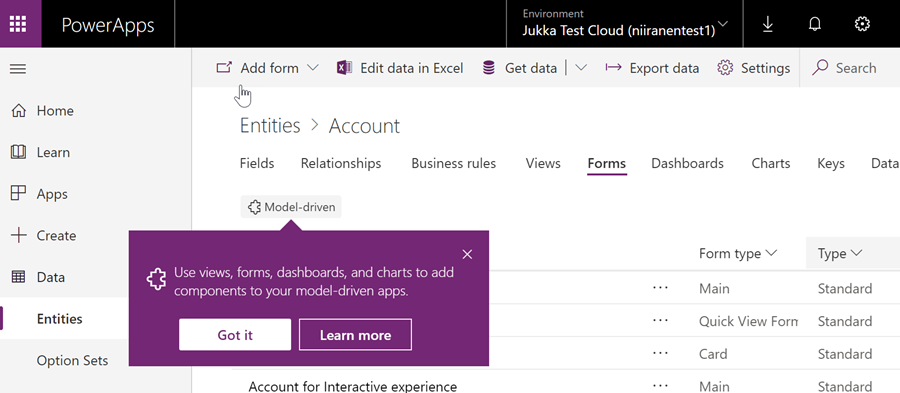Click the download arrow icon in header
Viewport: 900px width, 393px height.
click(x=767, y=24)
